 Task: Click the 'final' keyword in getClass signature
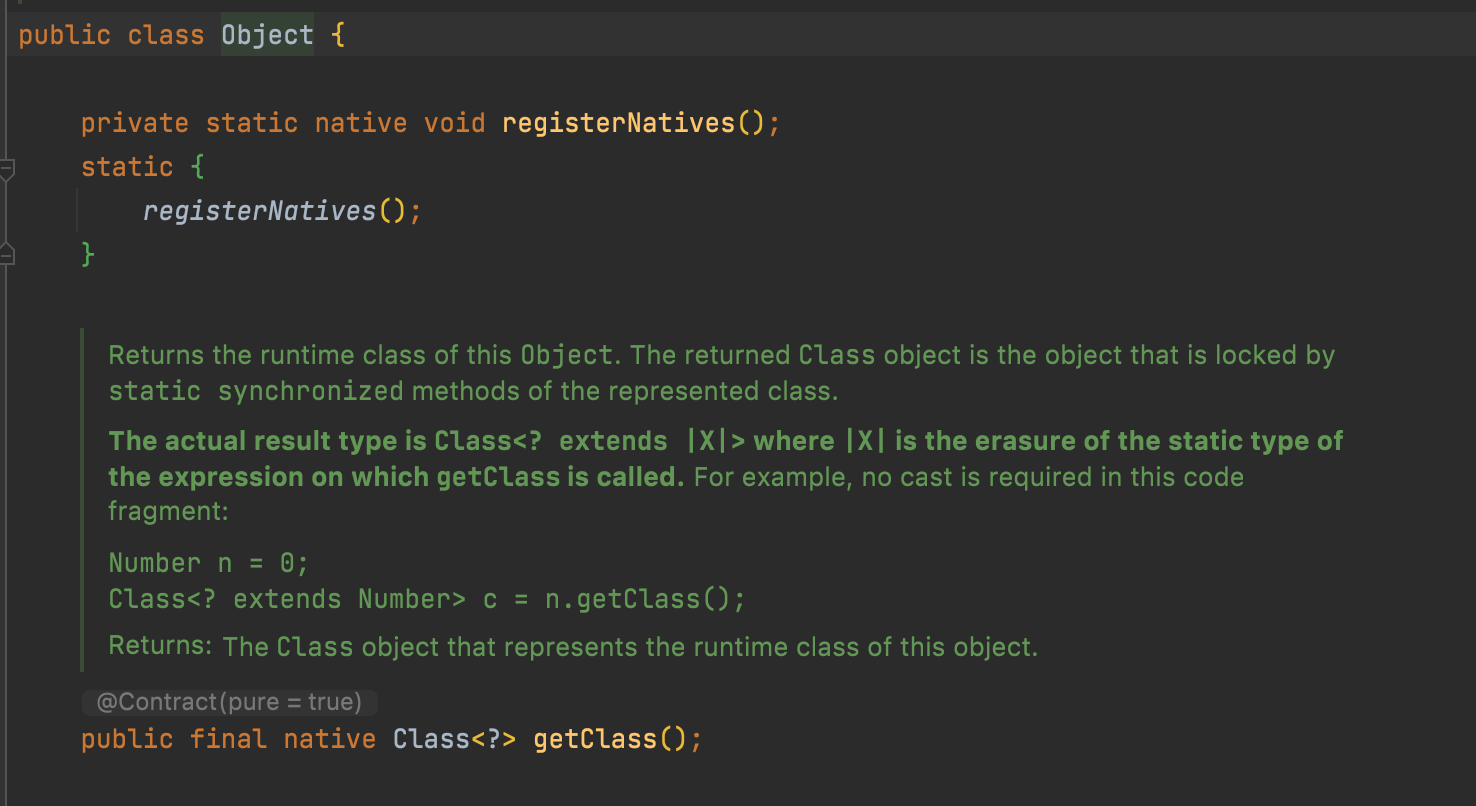228,739
